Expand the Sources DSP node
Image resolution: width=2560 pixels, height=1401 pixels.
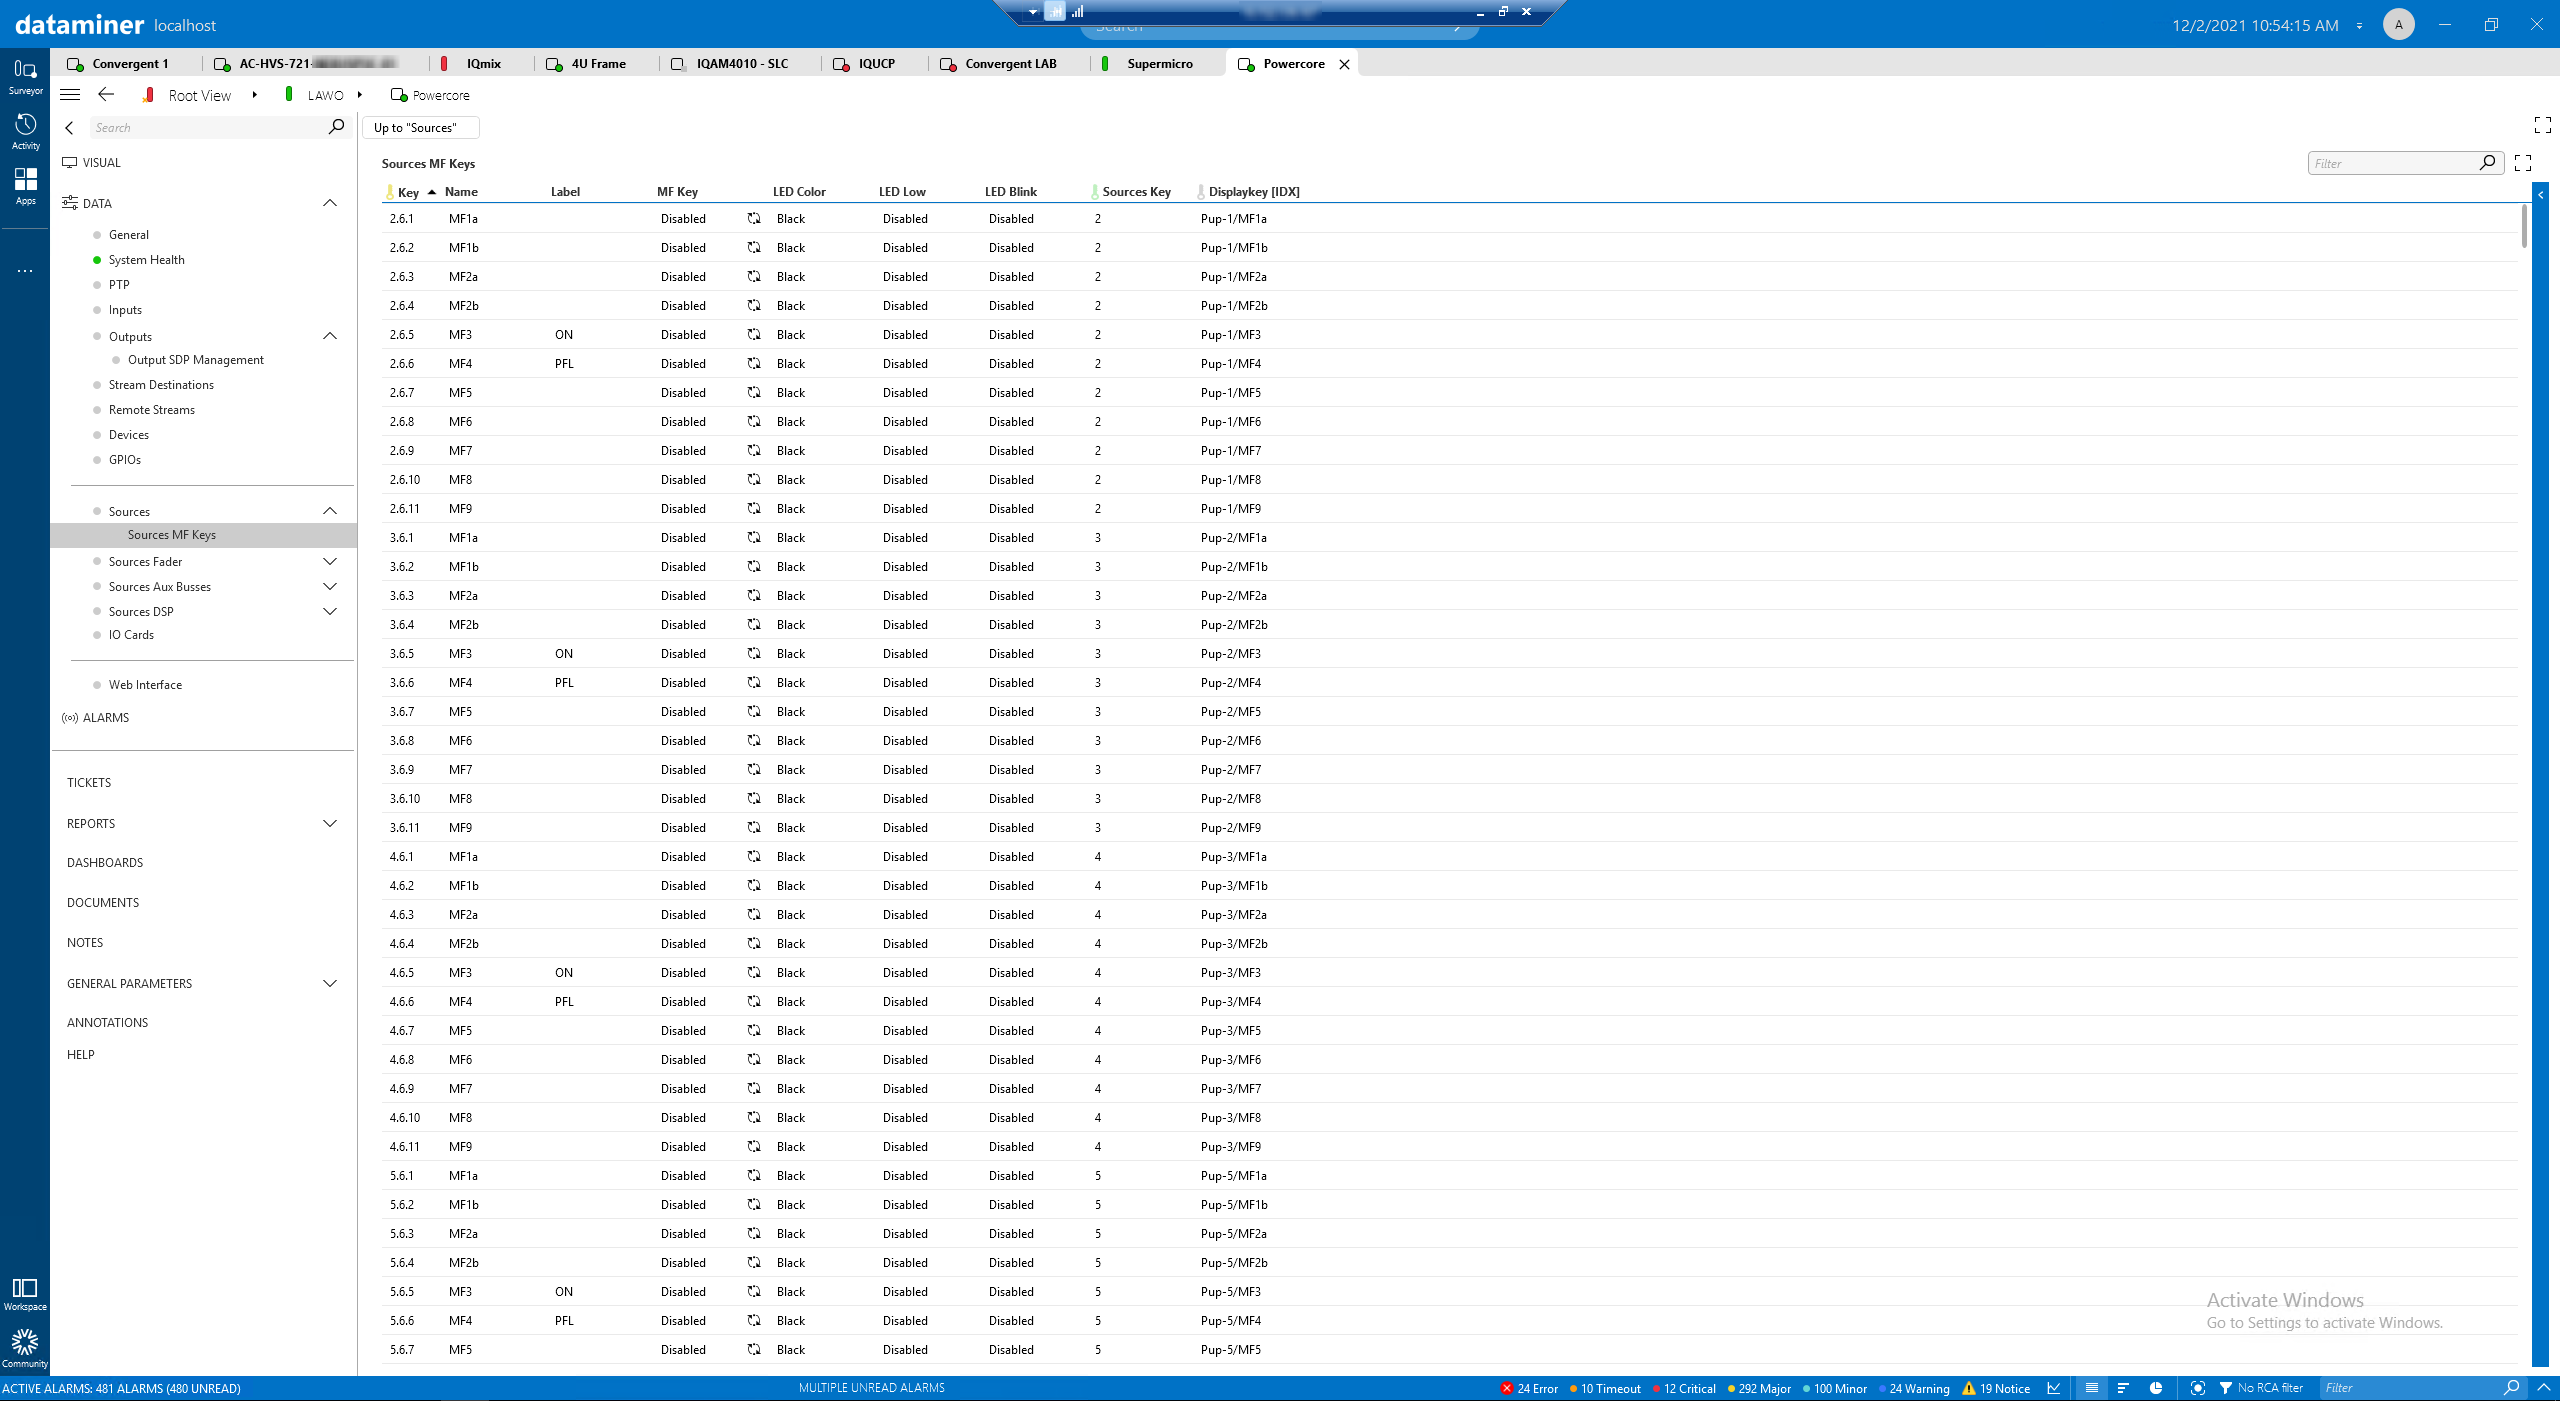tap(330, 611)
